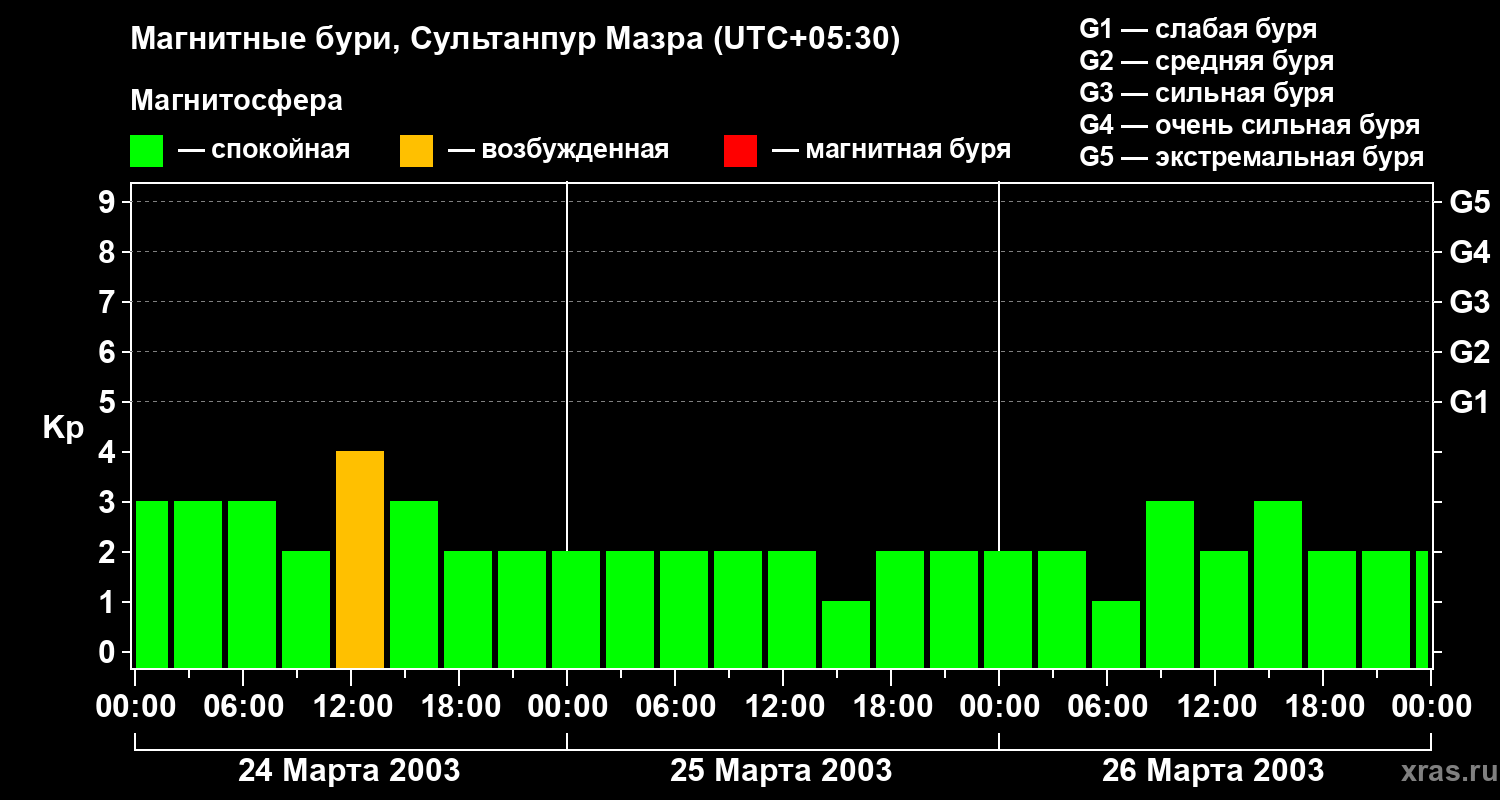Click the Kp 1 bar on 25 Марта

(846, 634)
